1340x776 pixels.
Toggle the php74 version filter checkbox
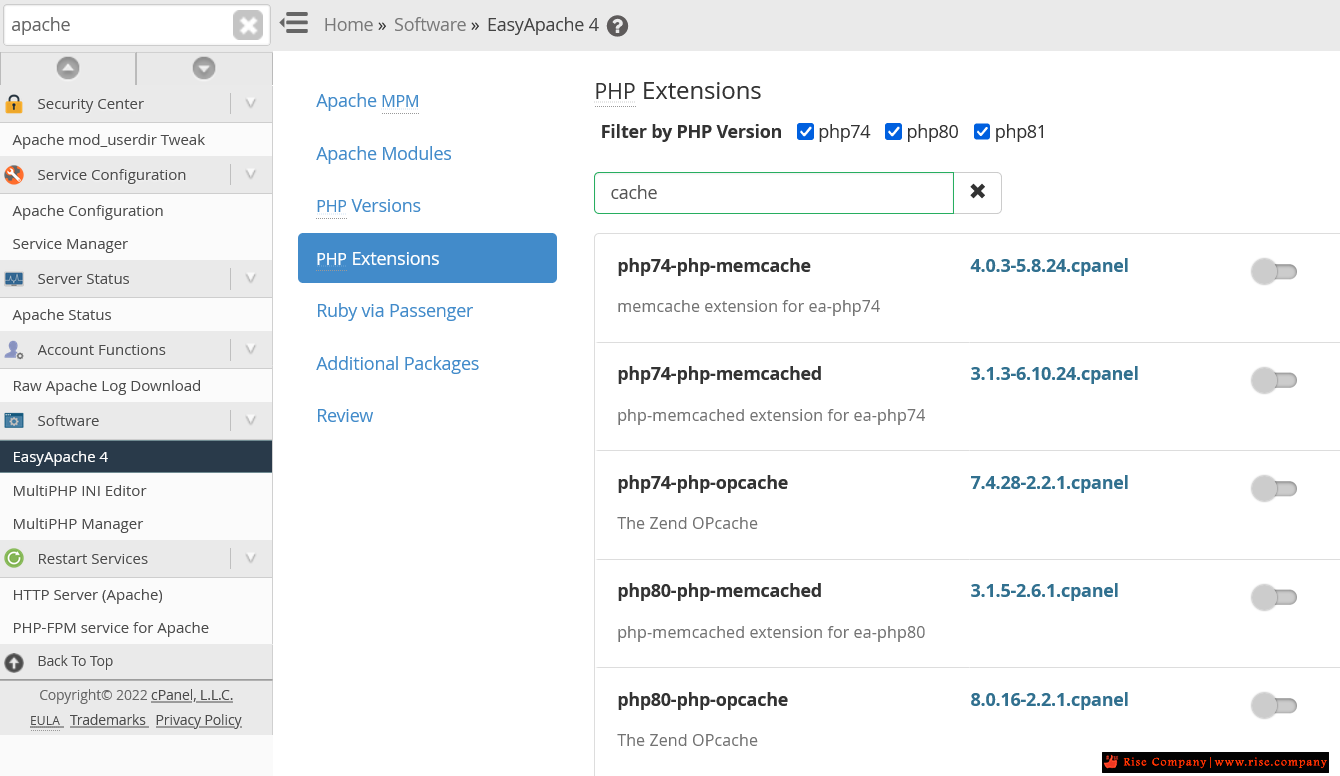pyautogui.click(x=805, y=132)
